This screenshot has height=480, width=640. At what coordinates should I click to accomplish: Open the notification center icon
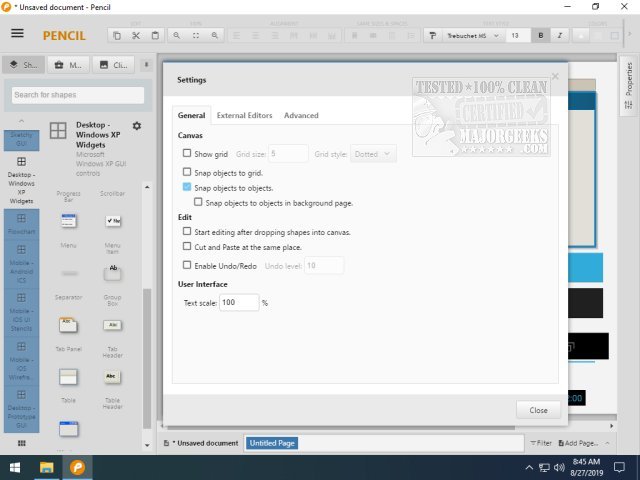(620, 467)
